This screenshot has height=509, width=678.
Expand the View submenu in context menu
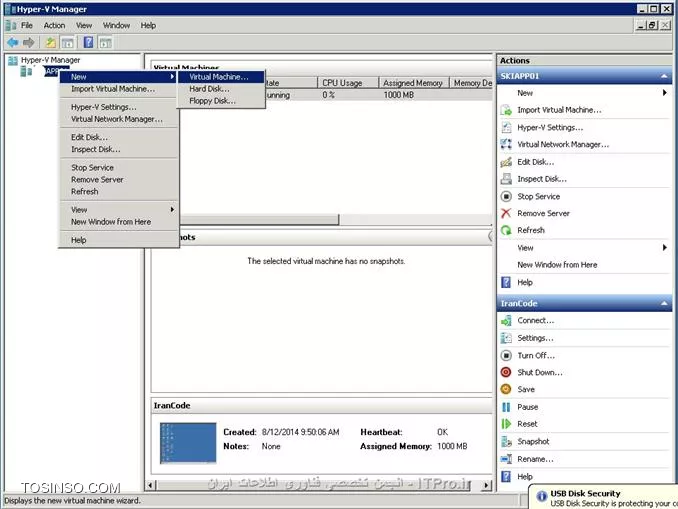point(172,209)
